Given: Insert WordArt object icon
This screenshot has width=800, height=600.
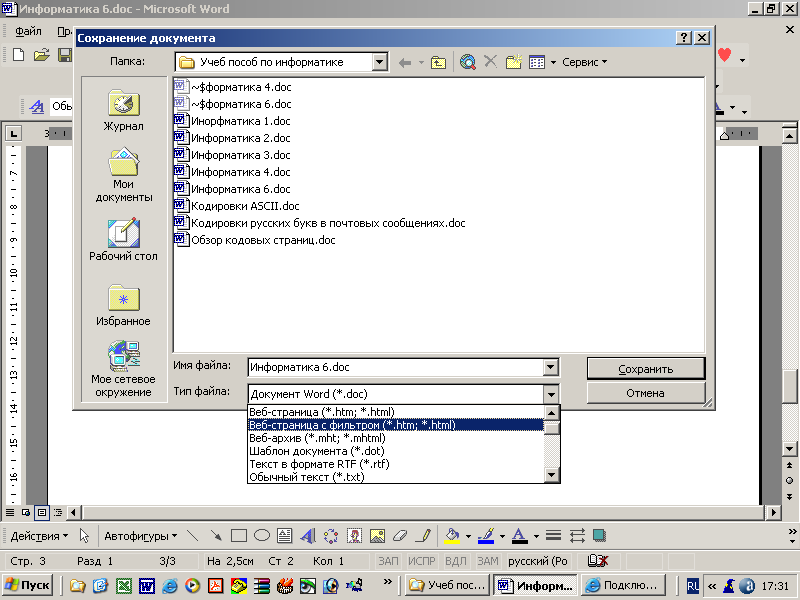Looking at the screenshot, I should (x=308, y=535).
